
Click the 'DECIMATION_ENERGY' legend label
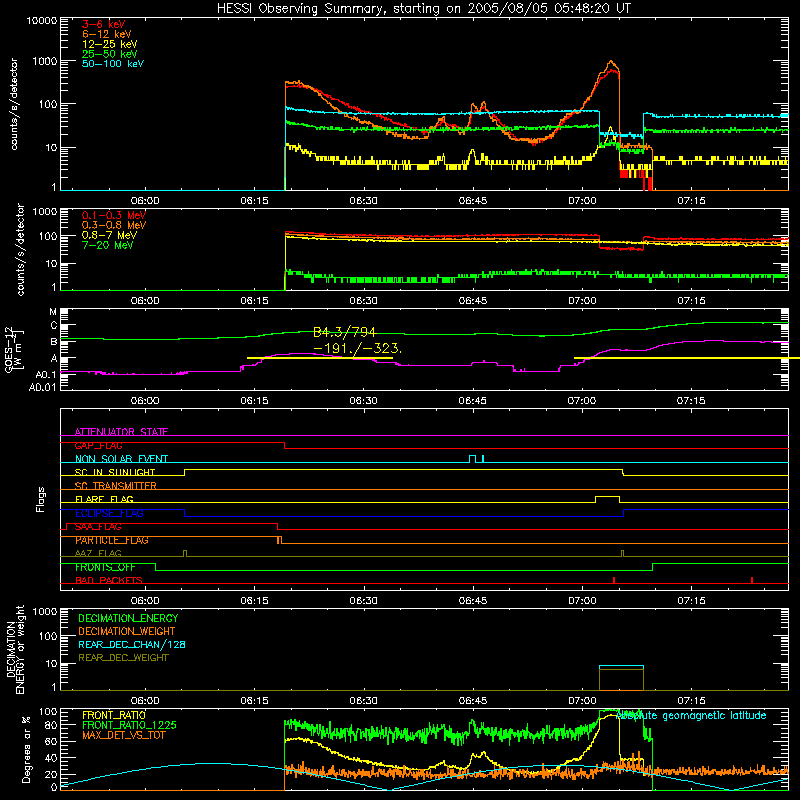tap(128, 618)
